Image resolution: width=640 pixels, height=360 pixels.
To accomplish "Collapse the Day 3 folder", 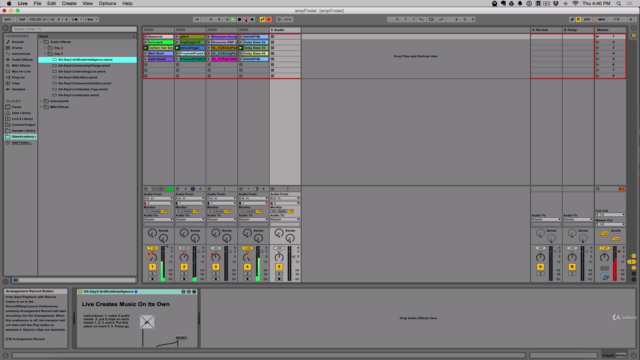I will click(x=45, y=53).
